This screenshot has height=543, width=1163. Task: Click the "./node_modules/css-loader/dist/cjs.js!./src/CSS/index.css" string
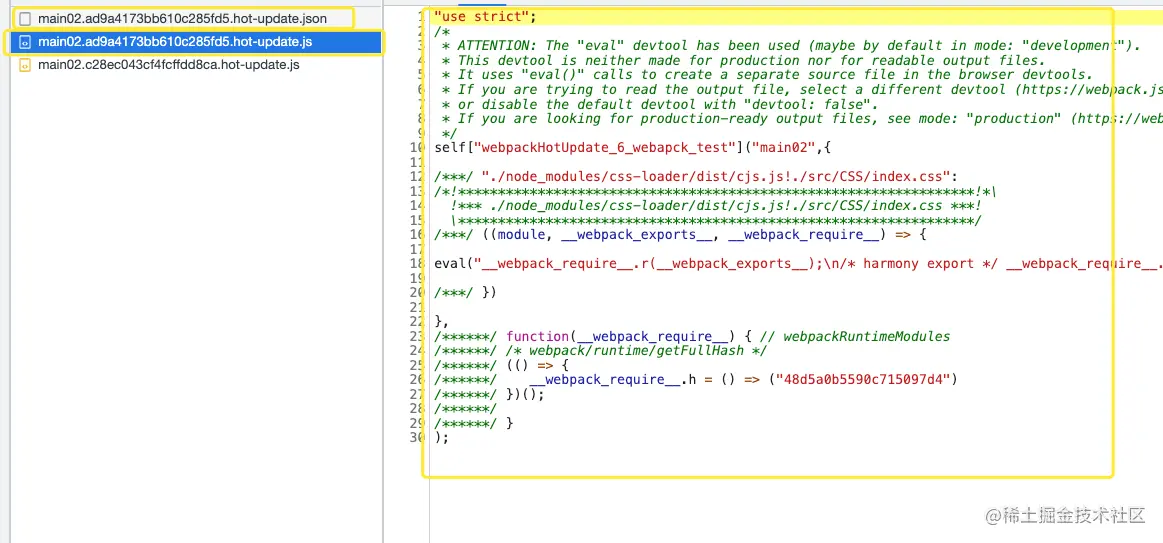pos(716,176)
